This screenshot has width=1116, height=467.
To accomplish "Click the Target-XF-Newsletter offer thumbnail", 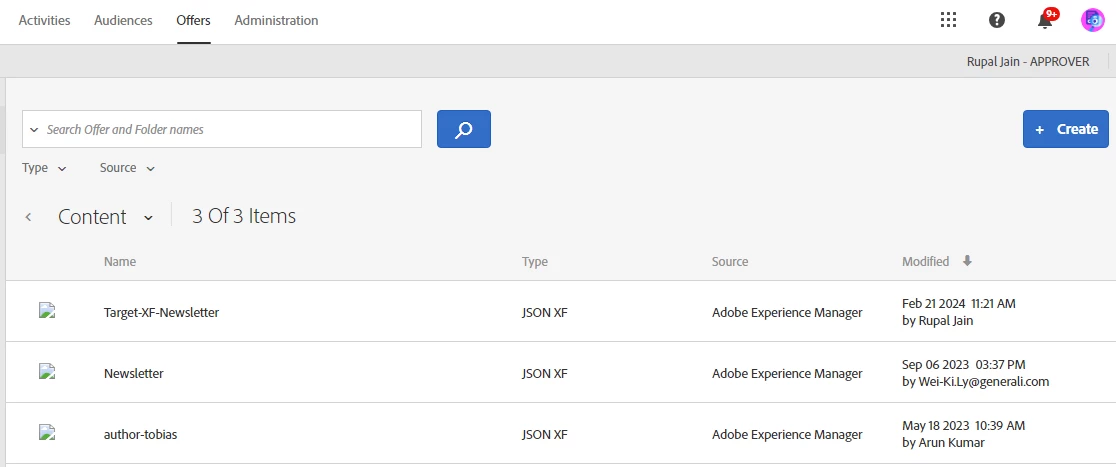I will coord(46,311).
